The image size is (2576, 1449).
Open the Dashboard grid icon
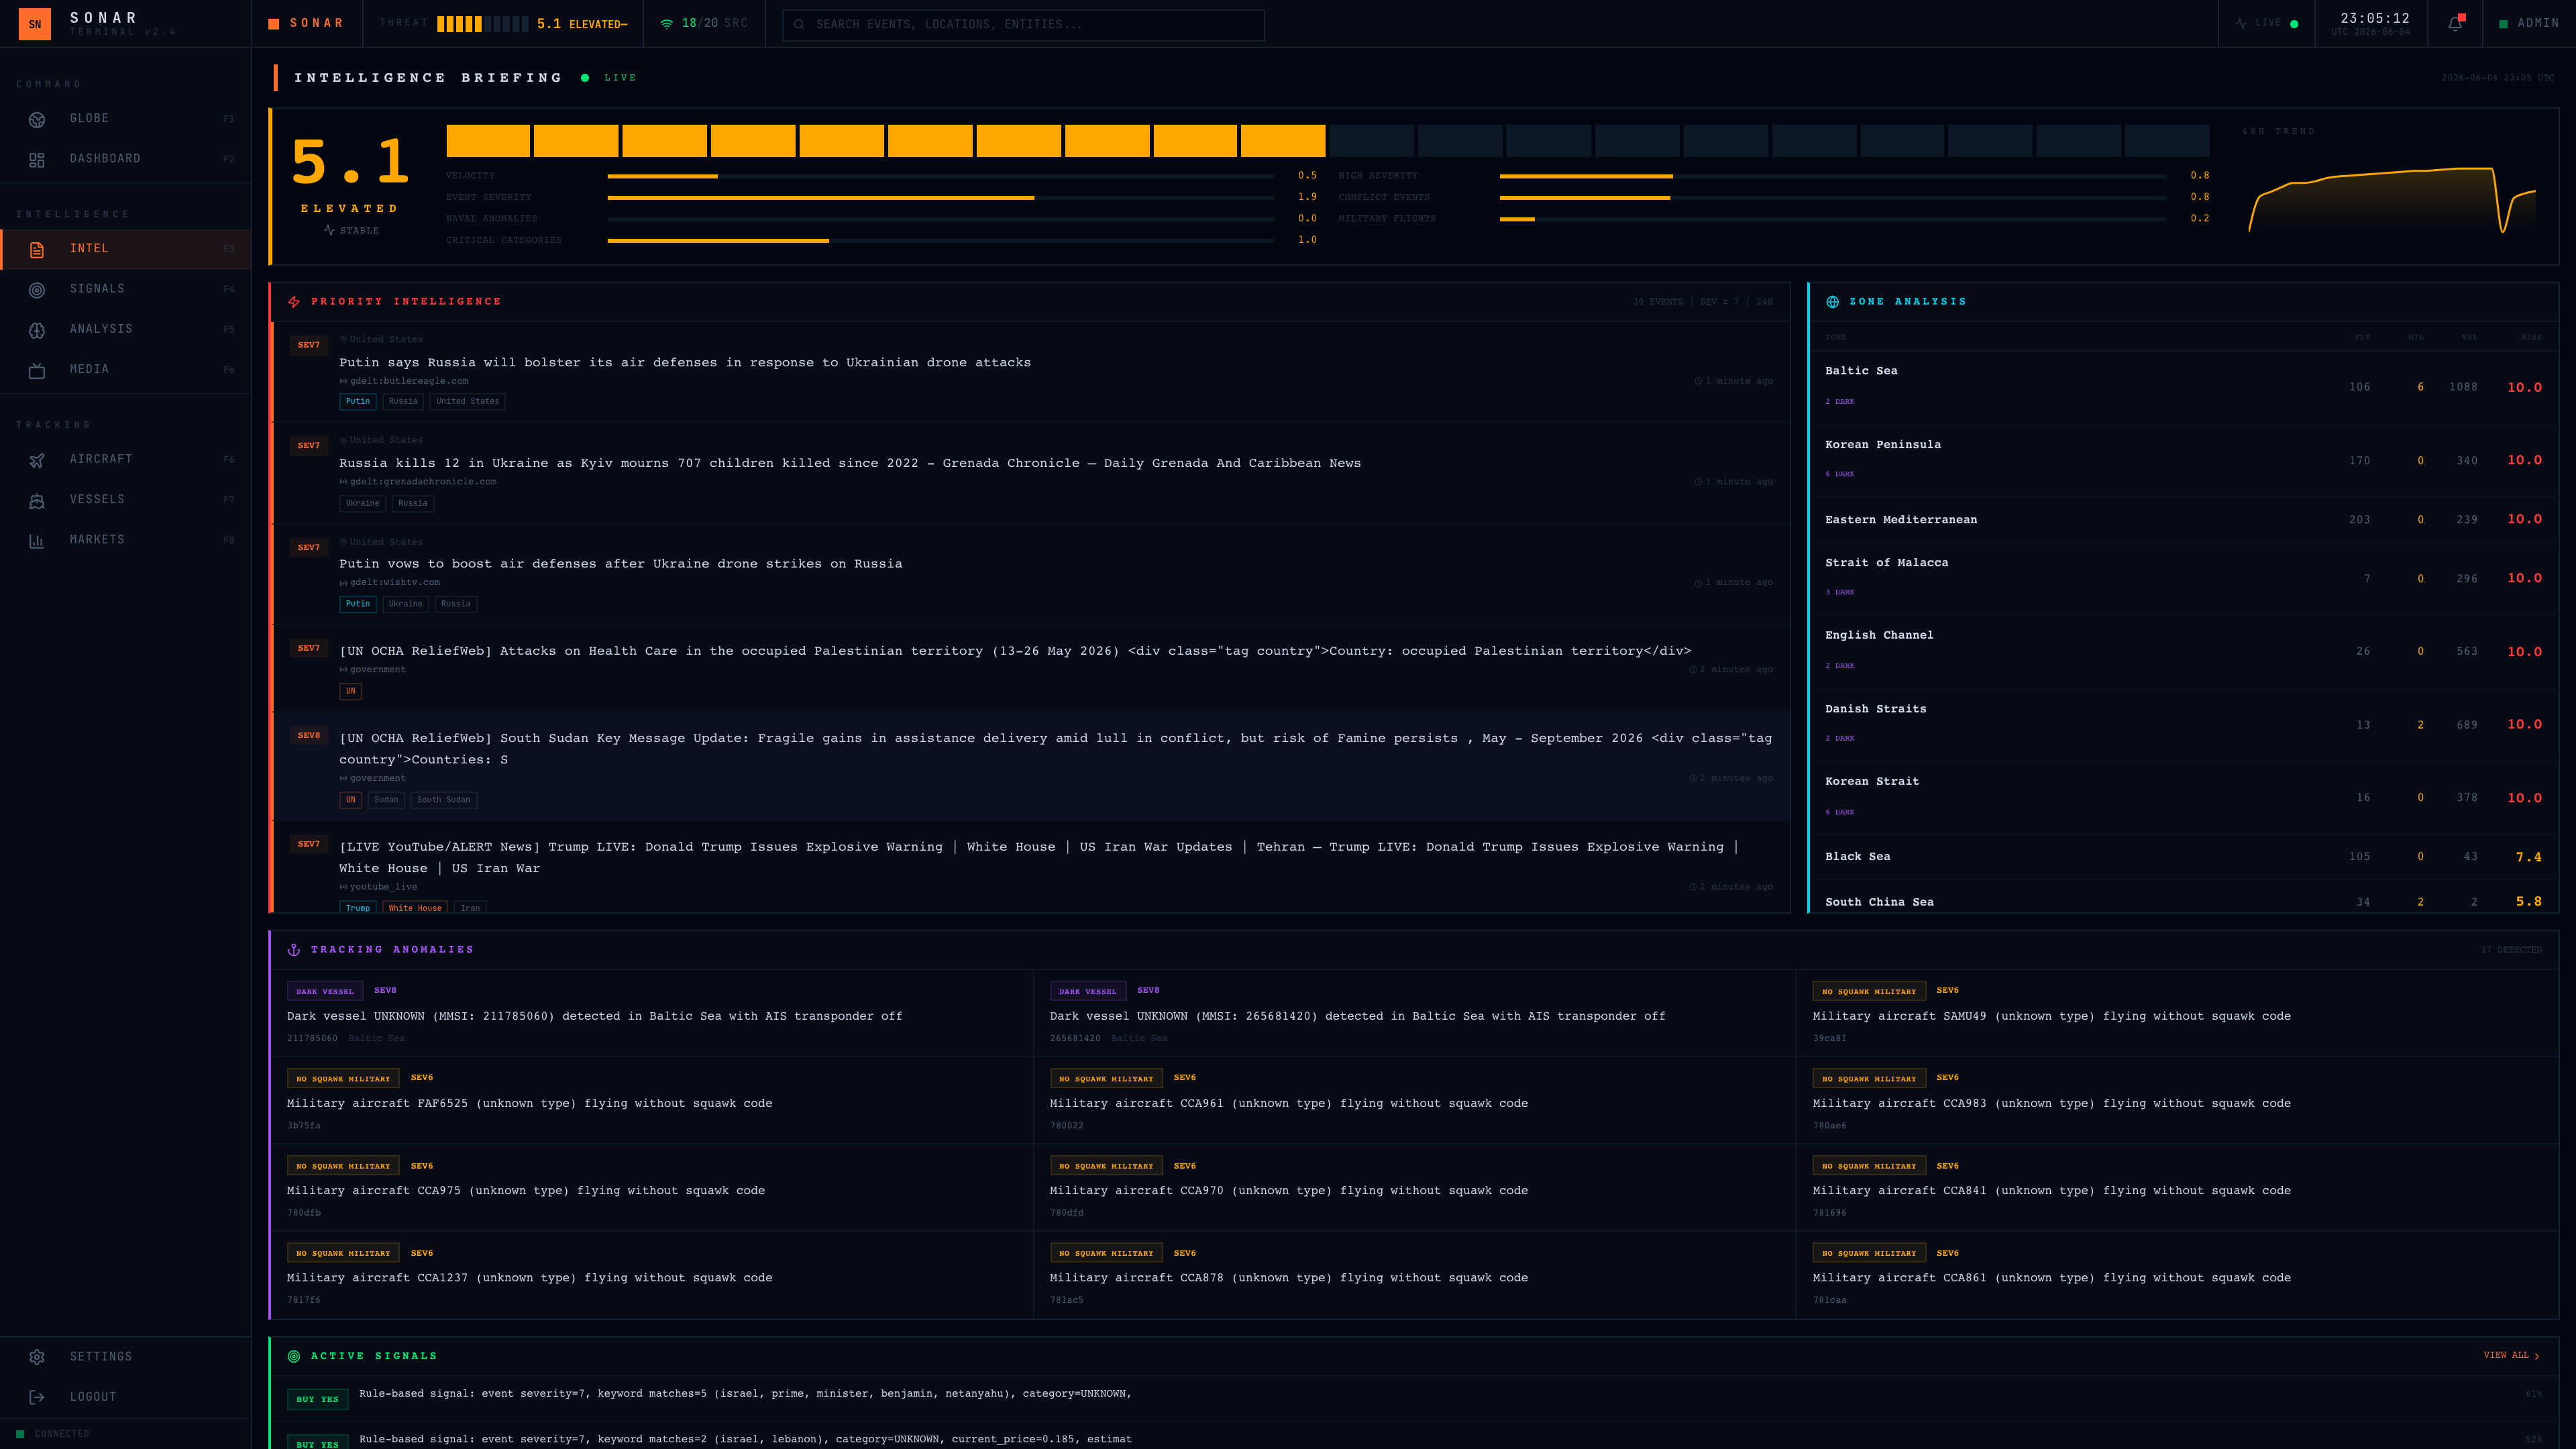(x=37, y=159)
